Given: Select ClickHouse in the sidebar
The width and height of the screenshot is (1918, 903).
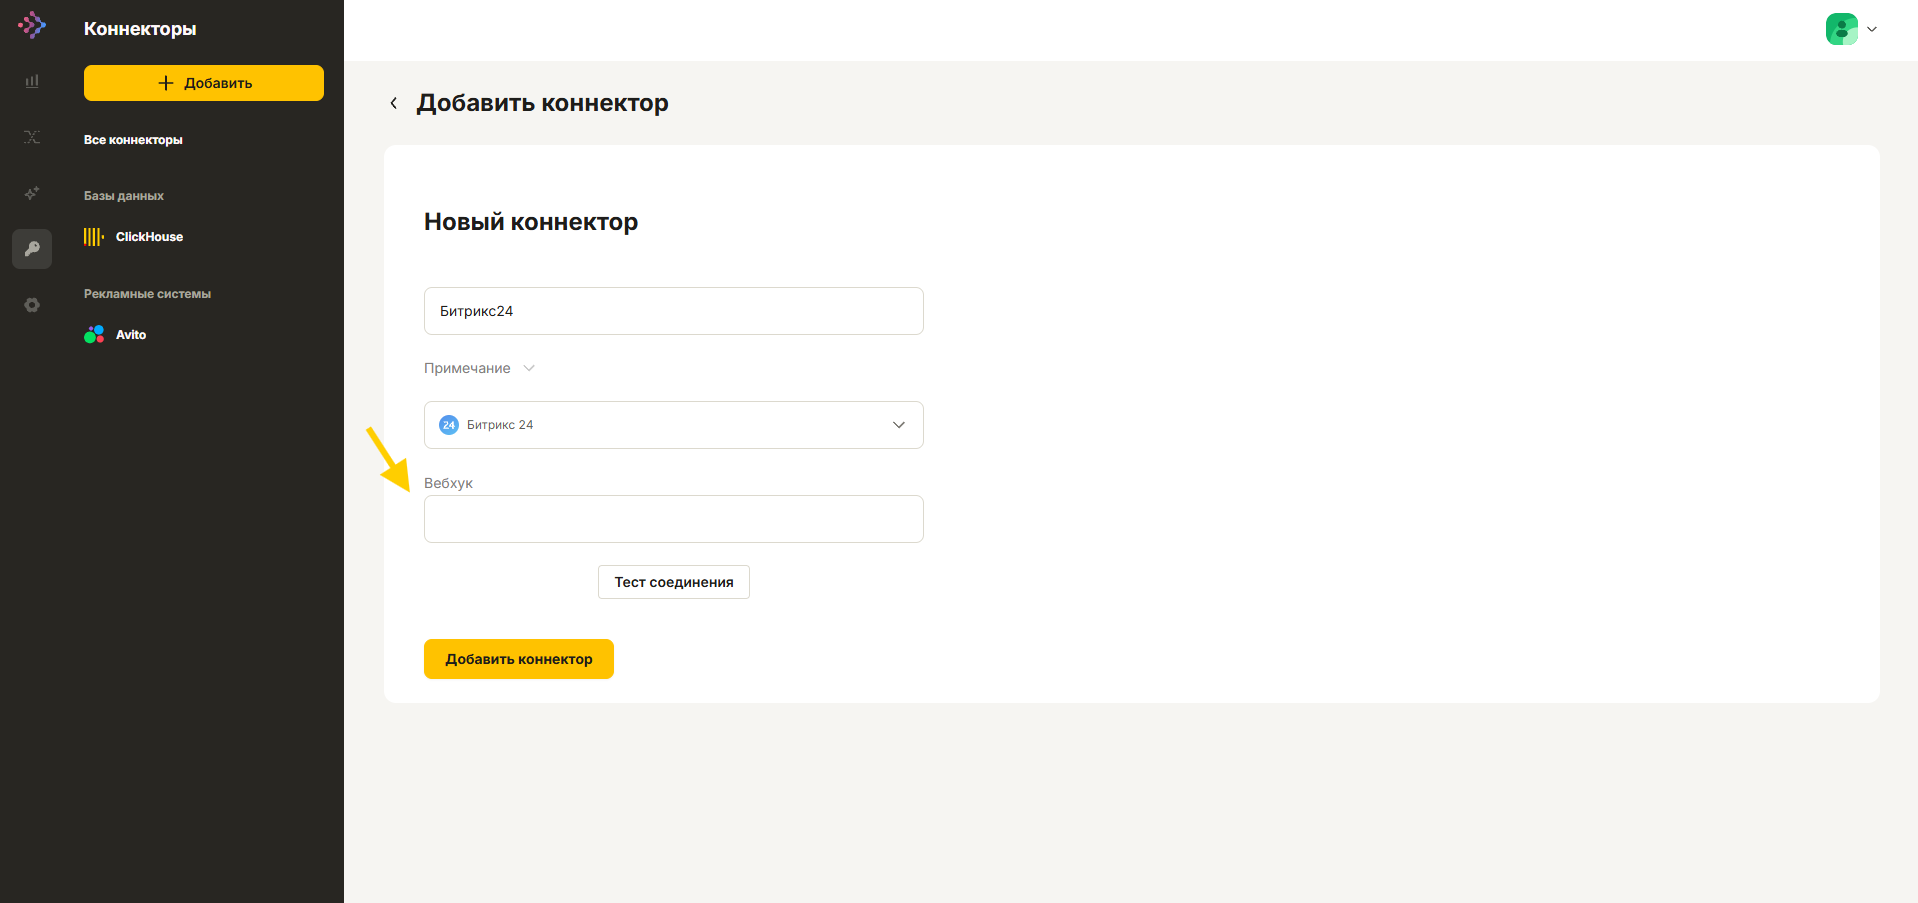Looking at the screenshot, I should click(149, 237).
